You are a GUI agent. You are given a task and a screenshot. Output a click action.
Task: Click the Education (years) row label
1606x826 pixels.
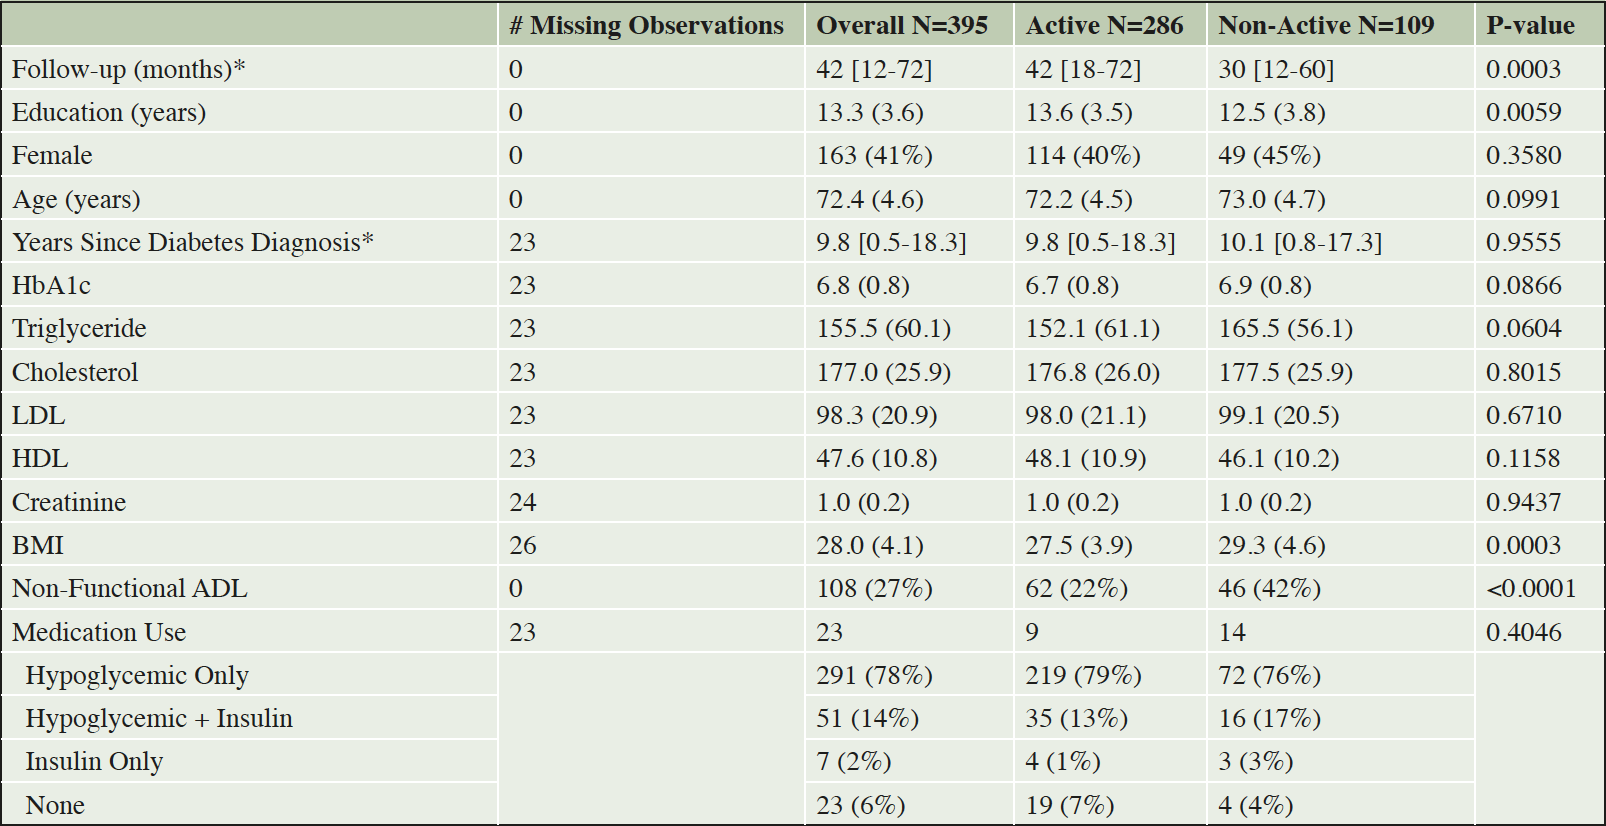[x=109, y=113]
